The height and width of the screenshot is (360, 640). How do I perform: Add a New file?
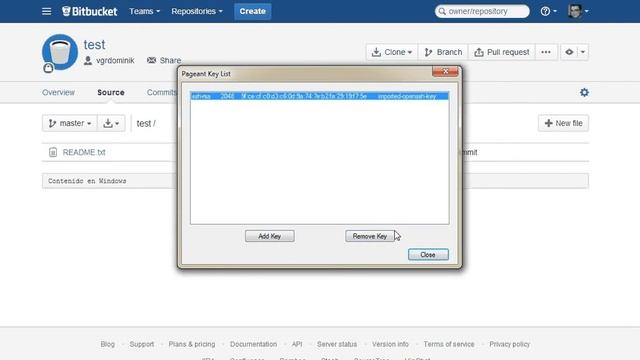(x=563, y=123)
